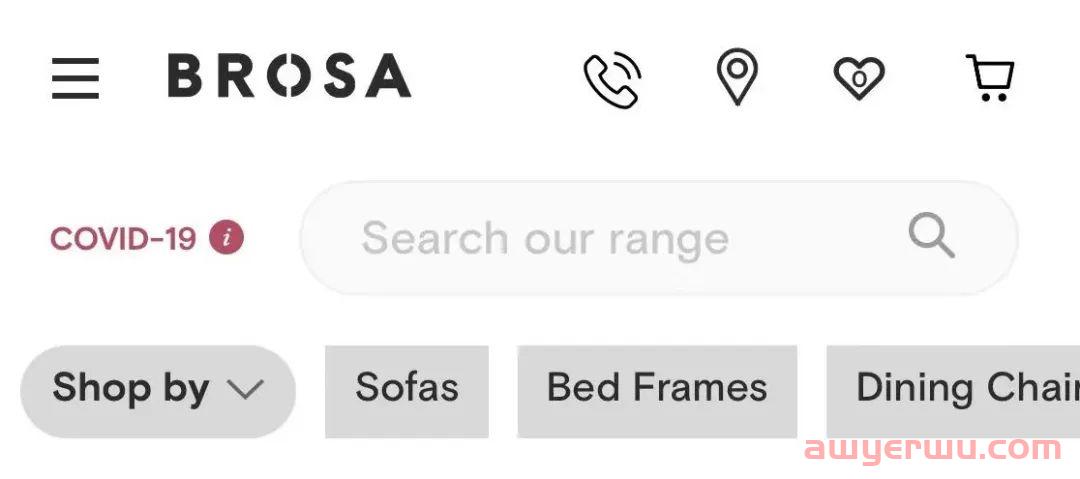1080x479 pixels.
Task: Click the Shop by label text
Action: pos(130,389)
